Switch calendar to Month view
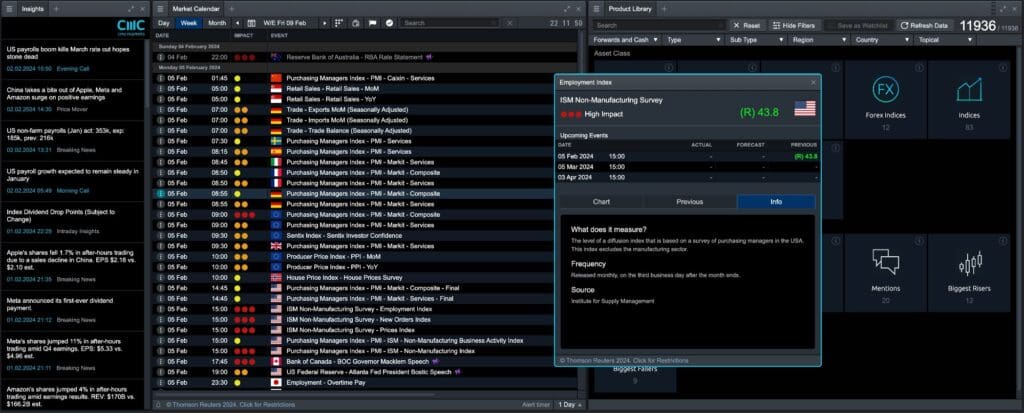 click(x=216, y=22)
